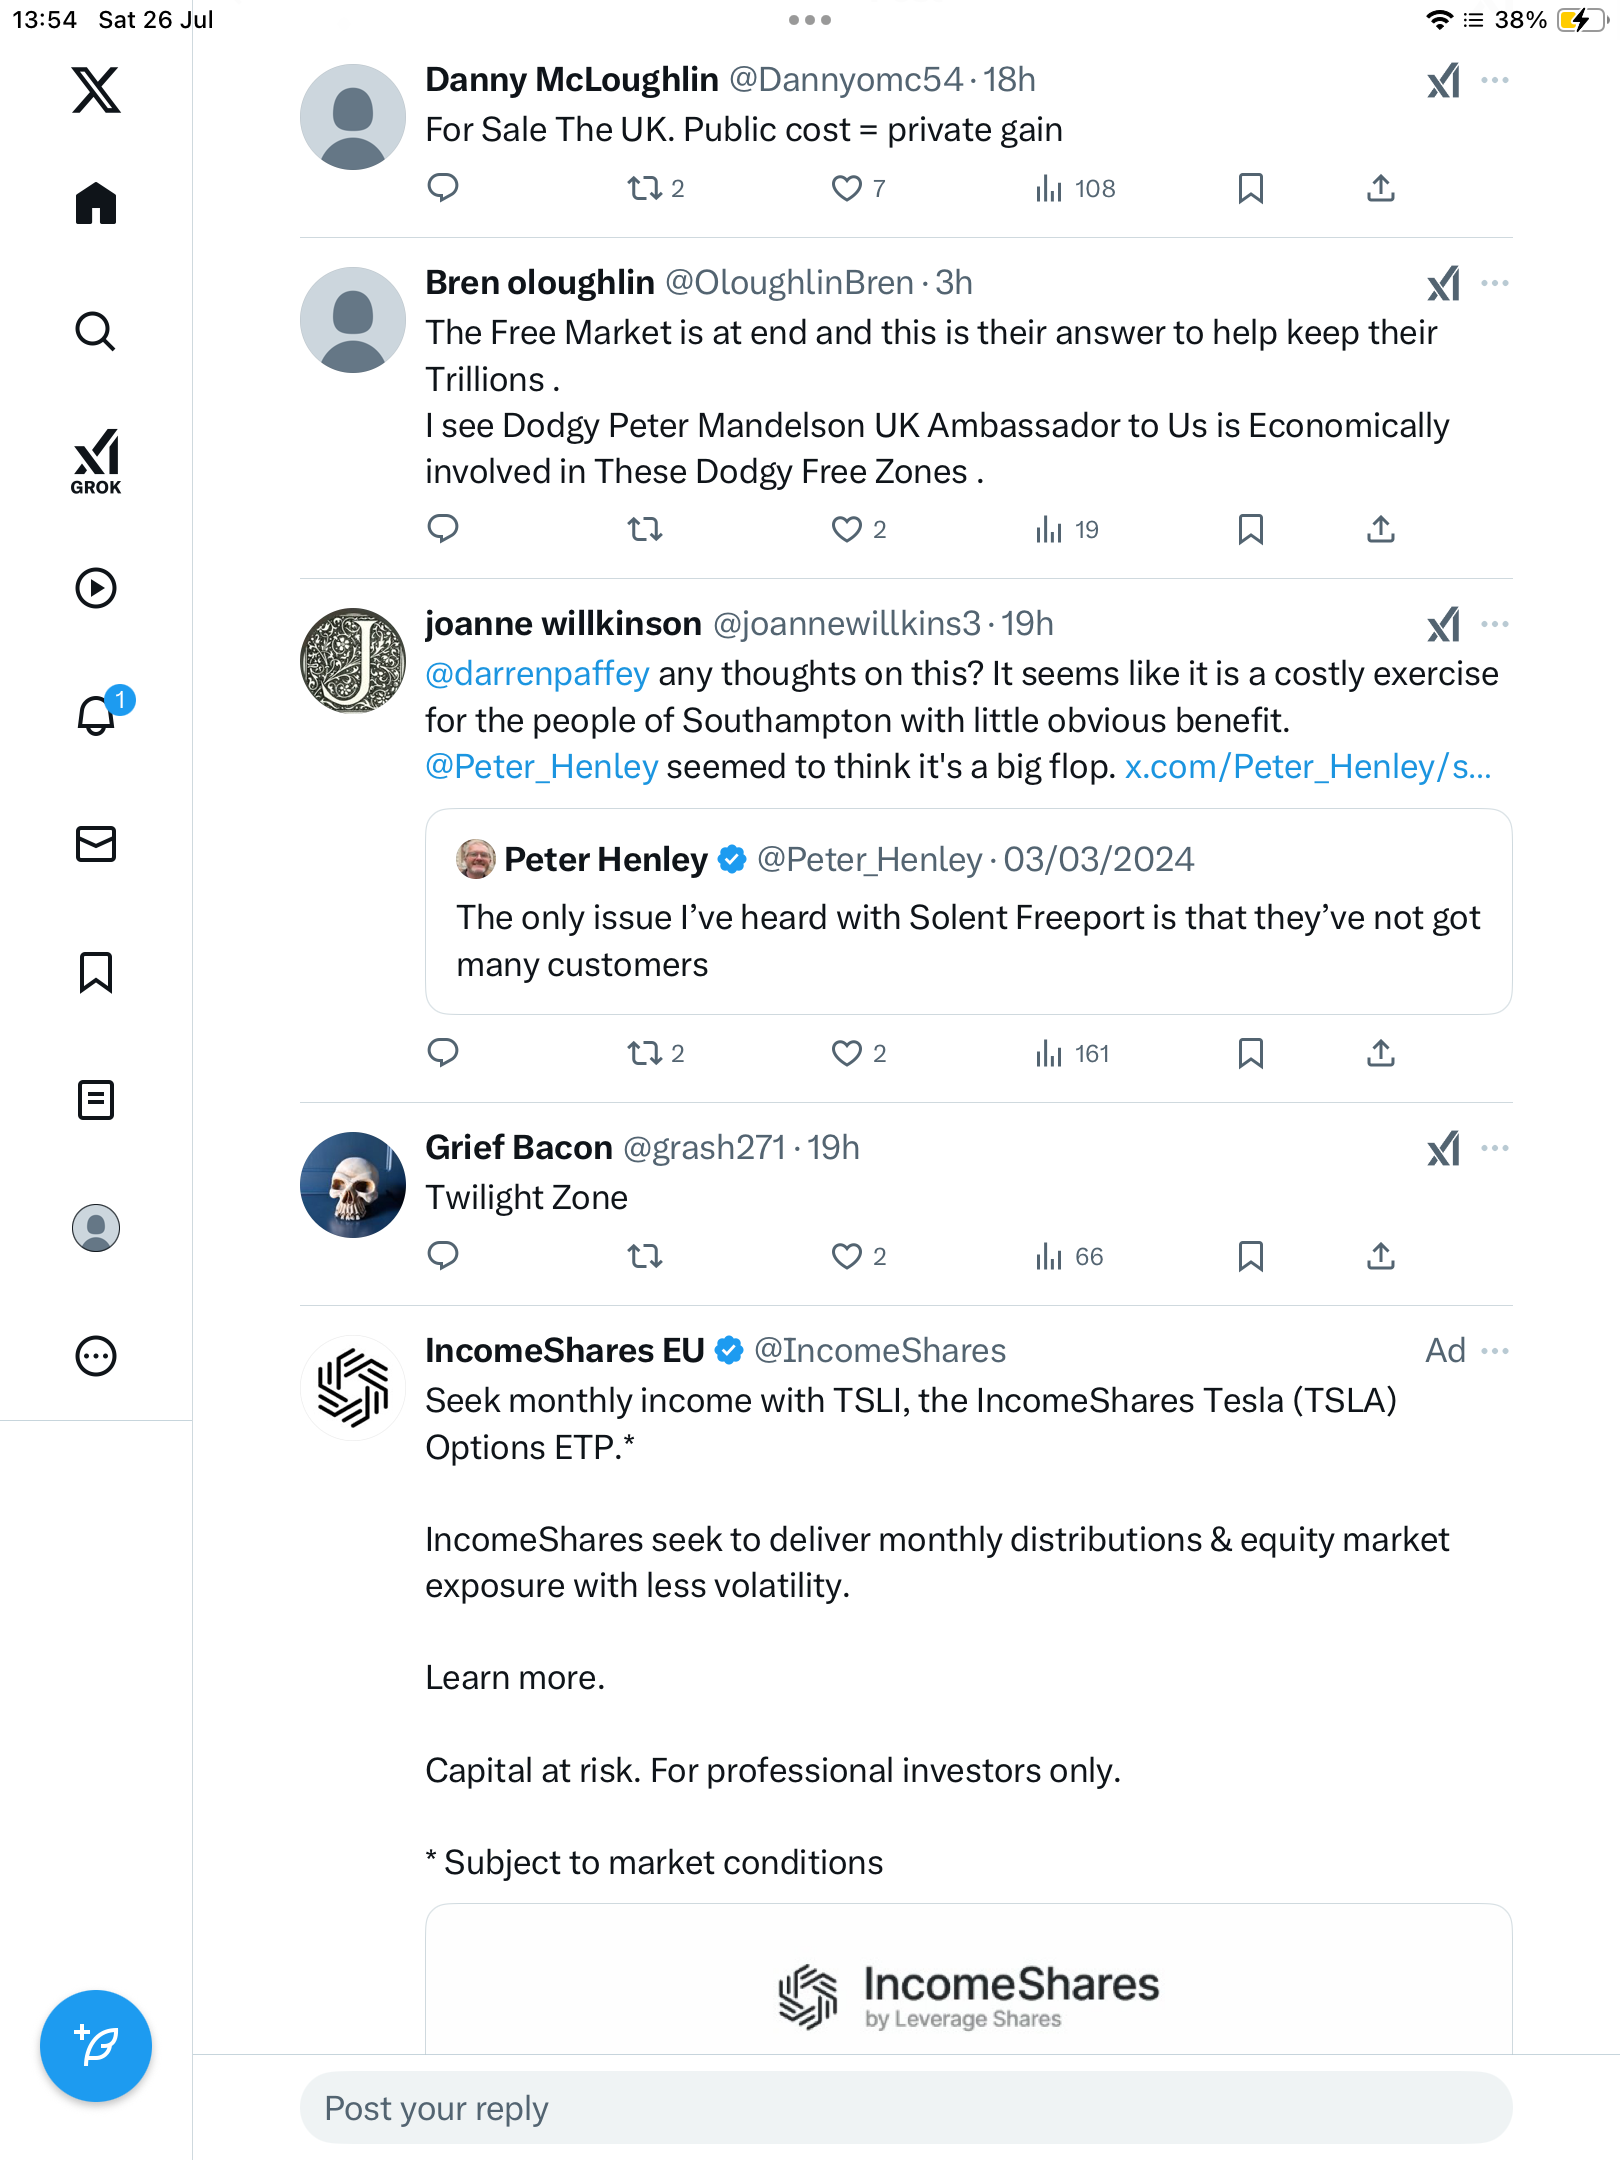
Task: Open direct messages envelope icon
Action: tap(96, 844)
